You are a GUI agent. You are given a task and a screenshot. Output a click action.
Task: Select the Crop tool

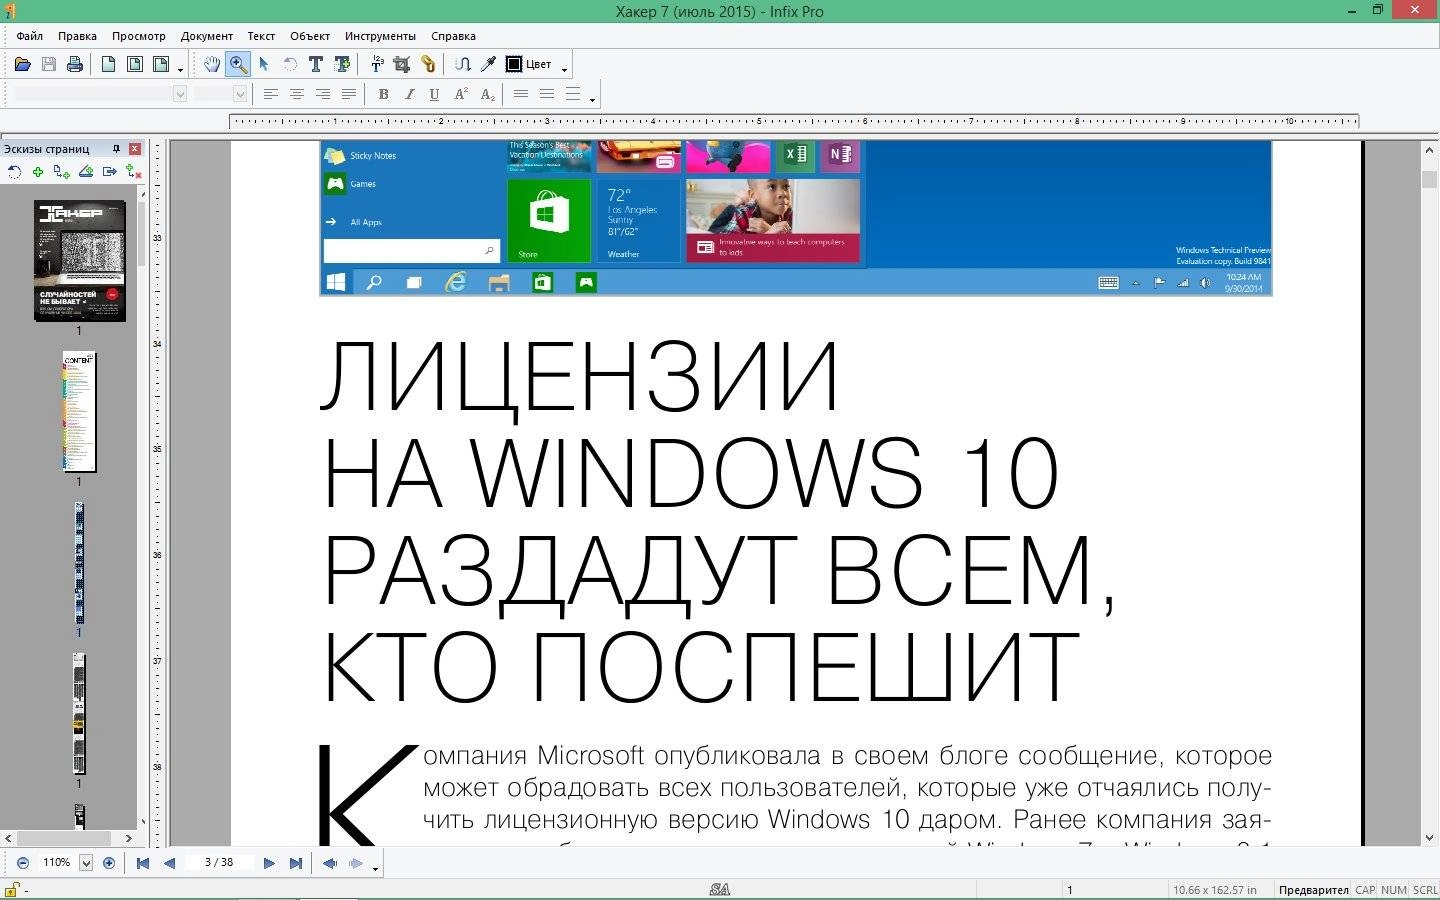(402, 64)
